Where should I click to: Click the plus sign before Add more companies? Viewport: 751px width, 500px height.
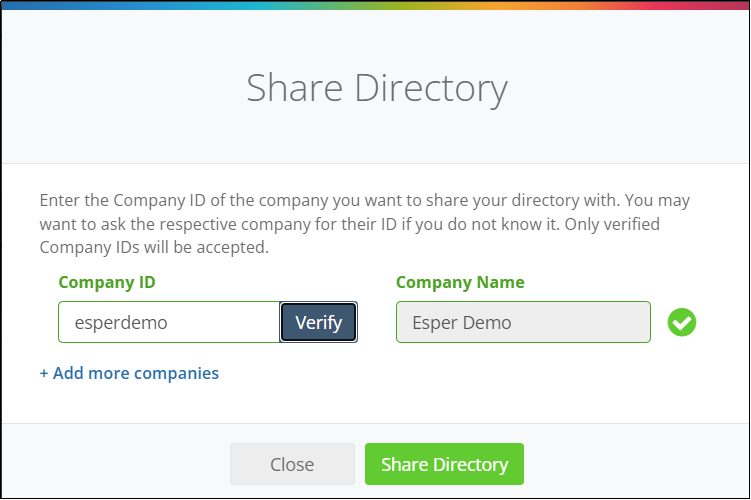(44, 374)
